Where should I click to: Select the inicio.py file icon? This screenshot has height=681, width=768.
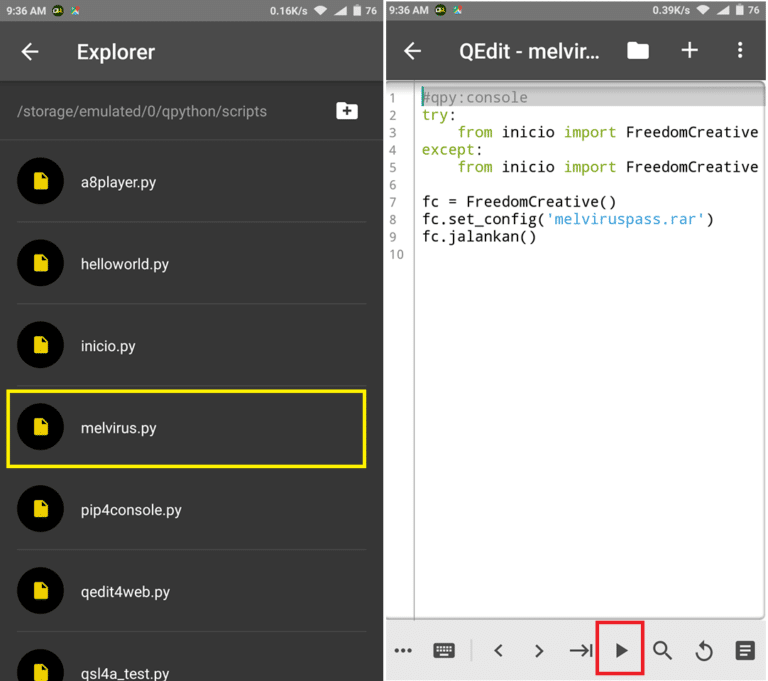(41, 345)
